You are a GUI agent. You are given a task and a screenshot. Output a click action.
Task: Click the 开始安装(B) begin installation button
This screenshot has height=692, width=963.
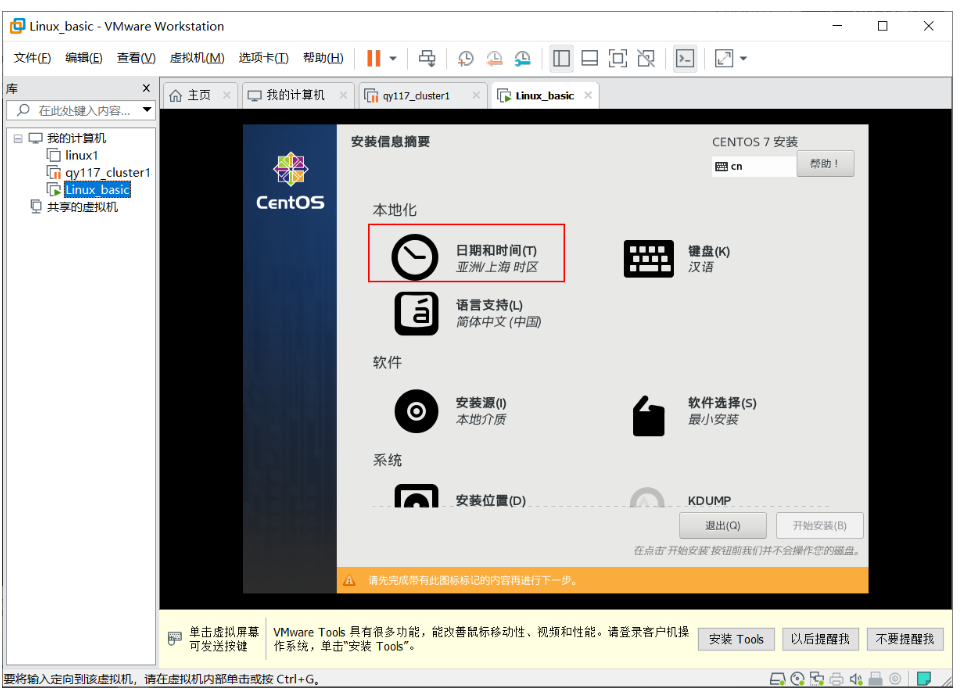click(819, 526)
